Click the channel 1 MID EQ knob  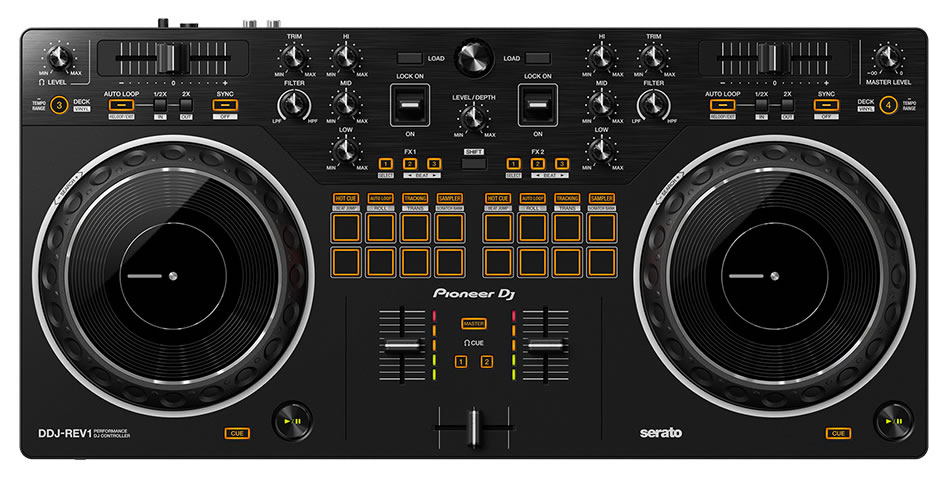tap(346, 103)
